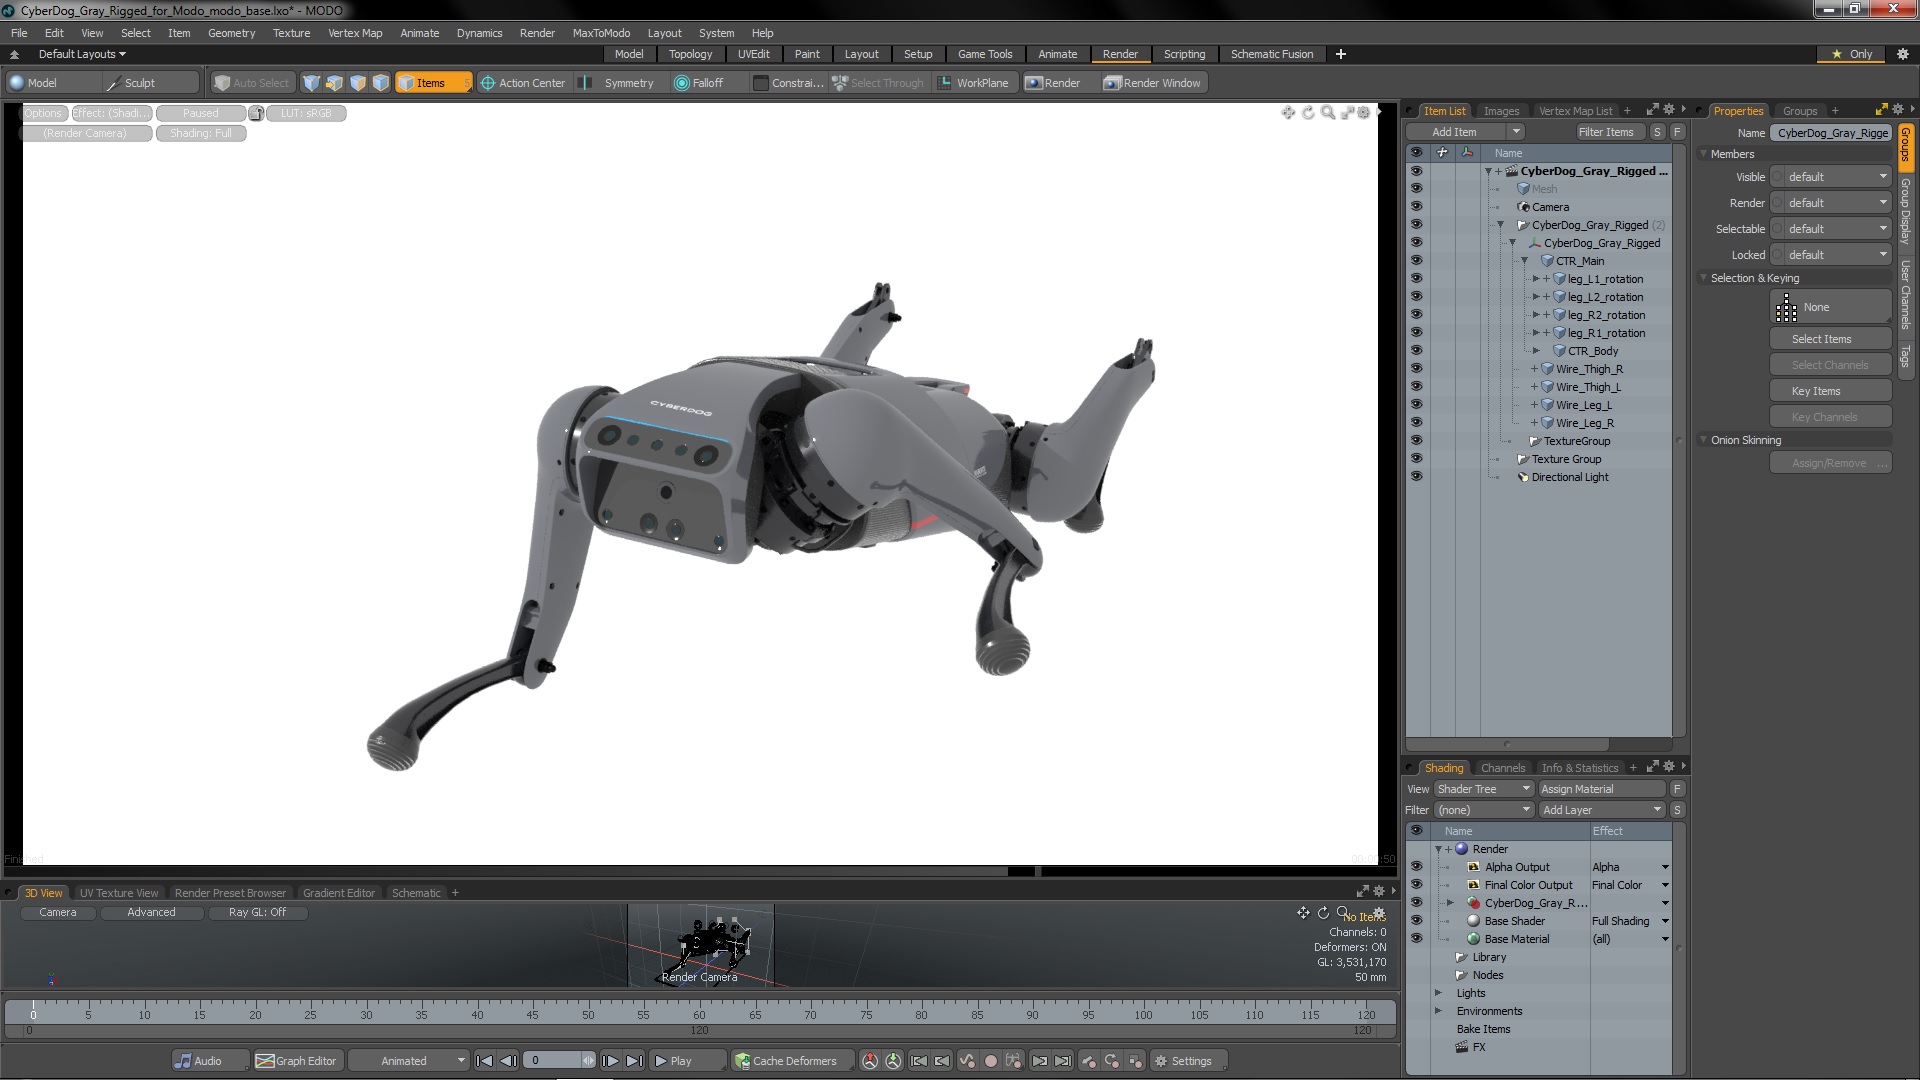Click the Select Items button
Viewport: 1920px width, 1080px height.
1830,339
